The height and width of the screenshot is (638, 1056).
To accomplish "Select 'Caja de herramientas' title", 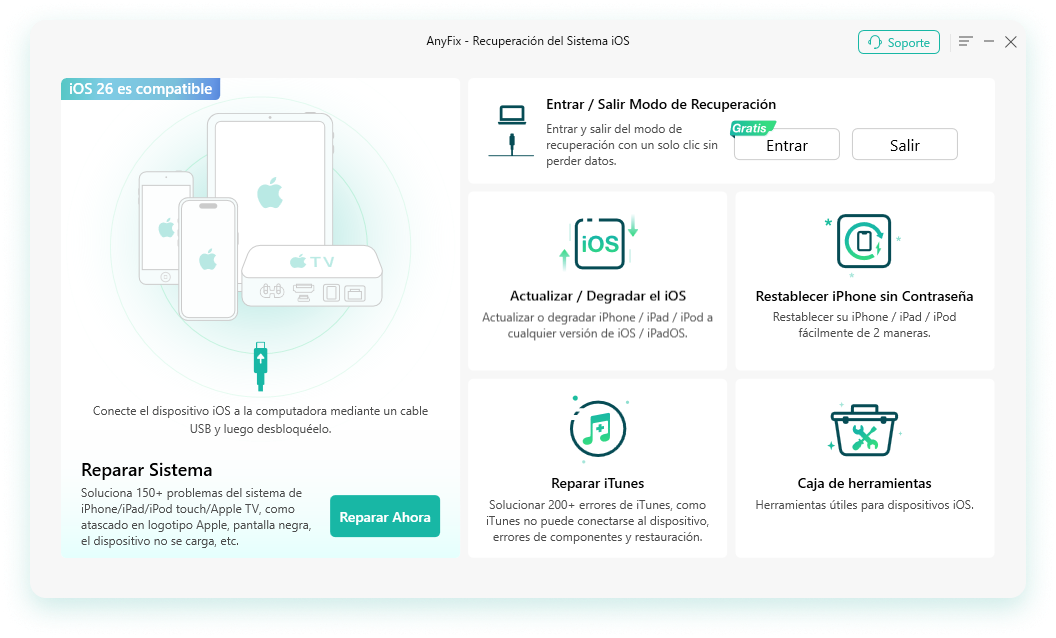I will [x=864, y=483].
